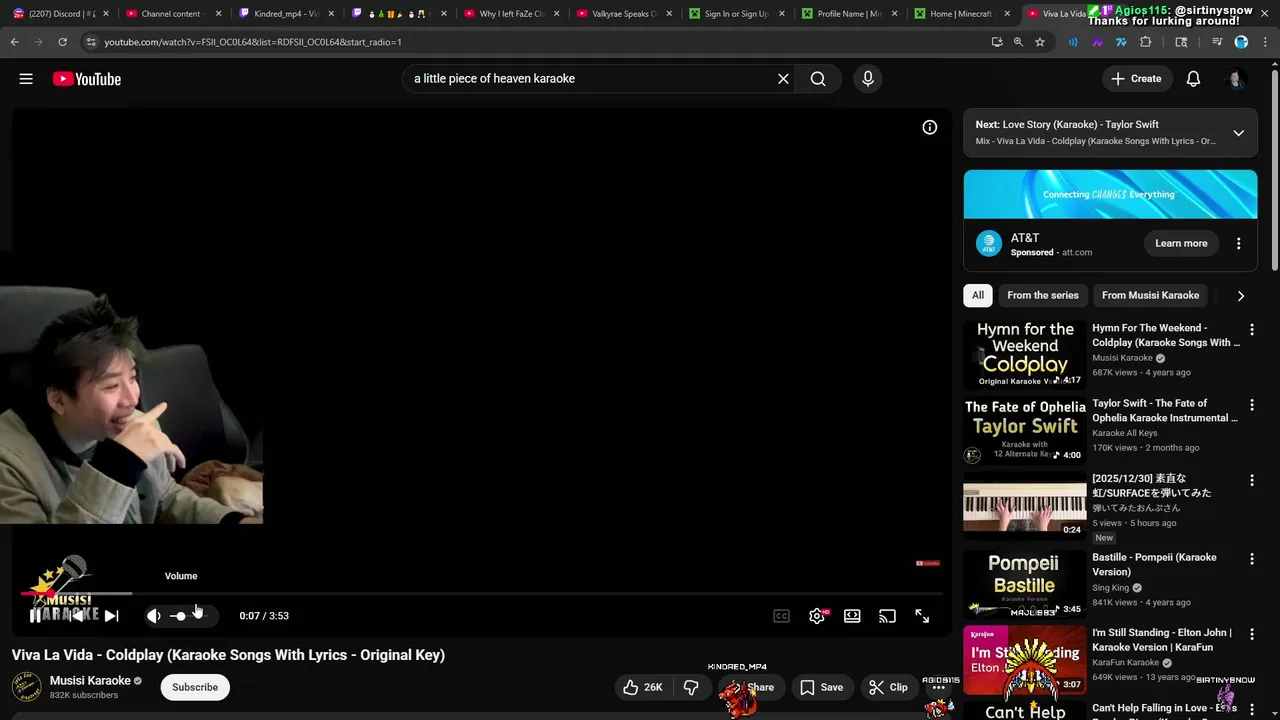Bookmark this page with the star icon
Screen dimensions: 1280x720
(1040, 42)
